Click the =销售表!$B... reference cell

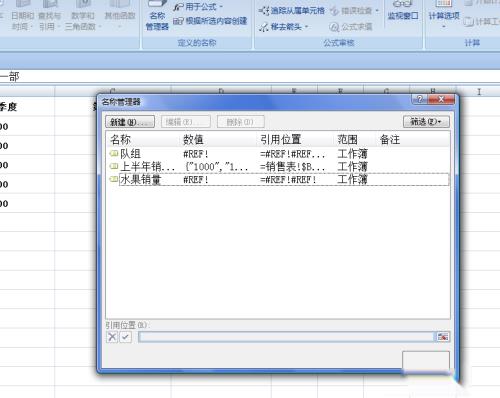coord(292,167)
